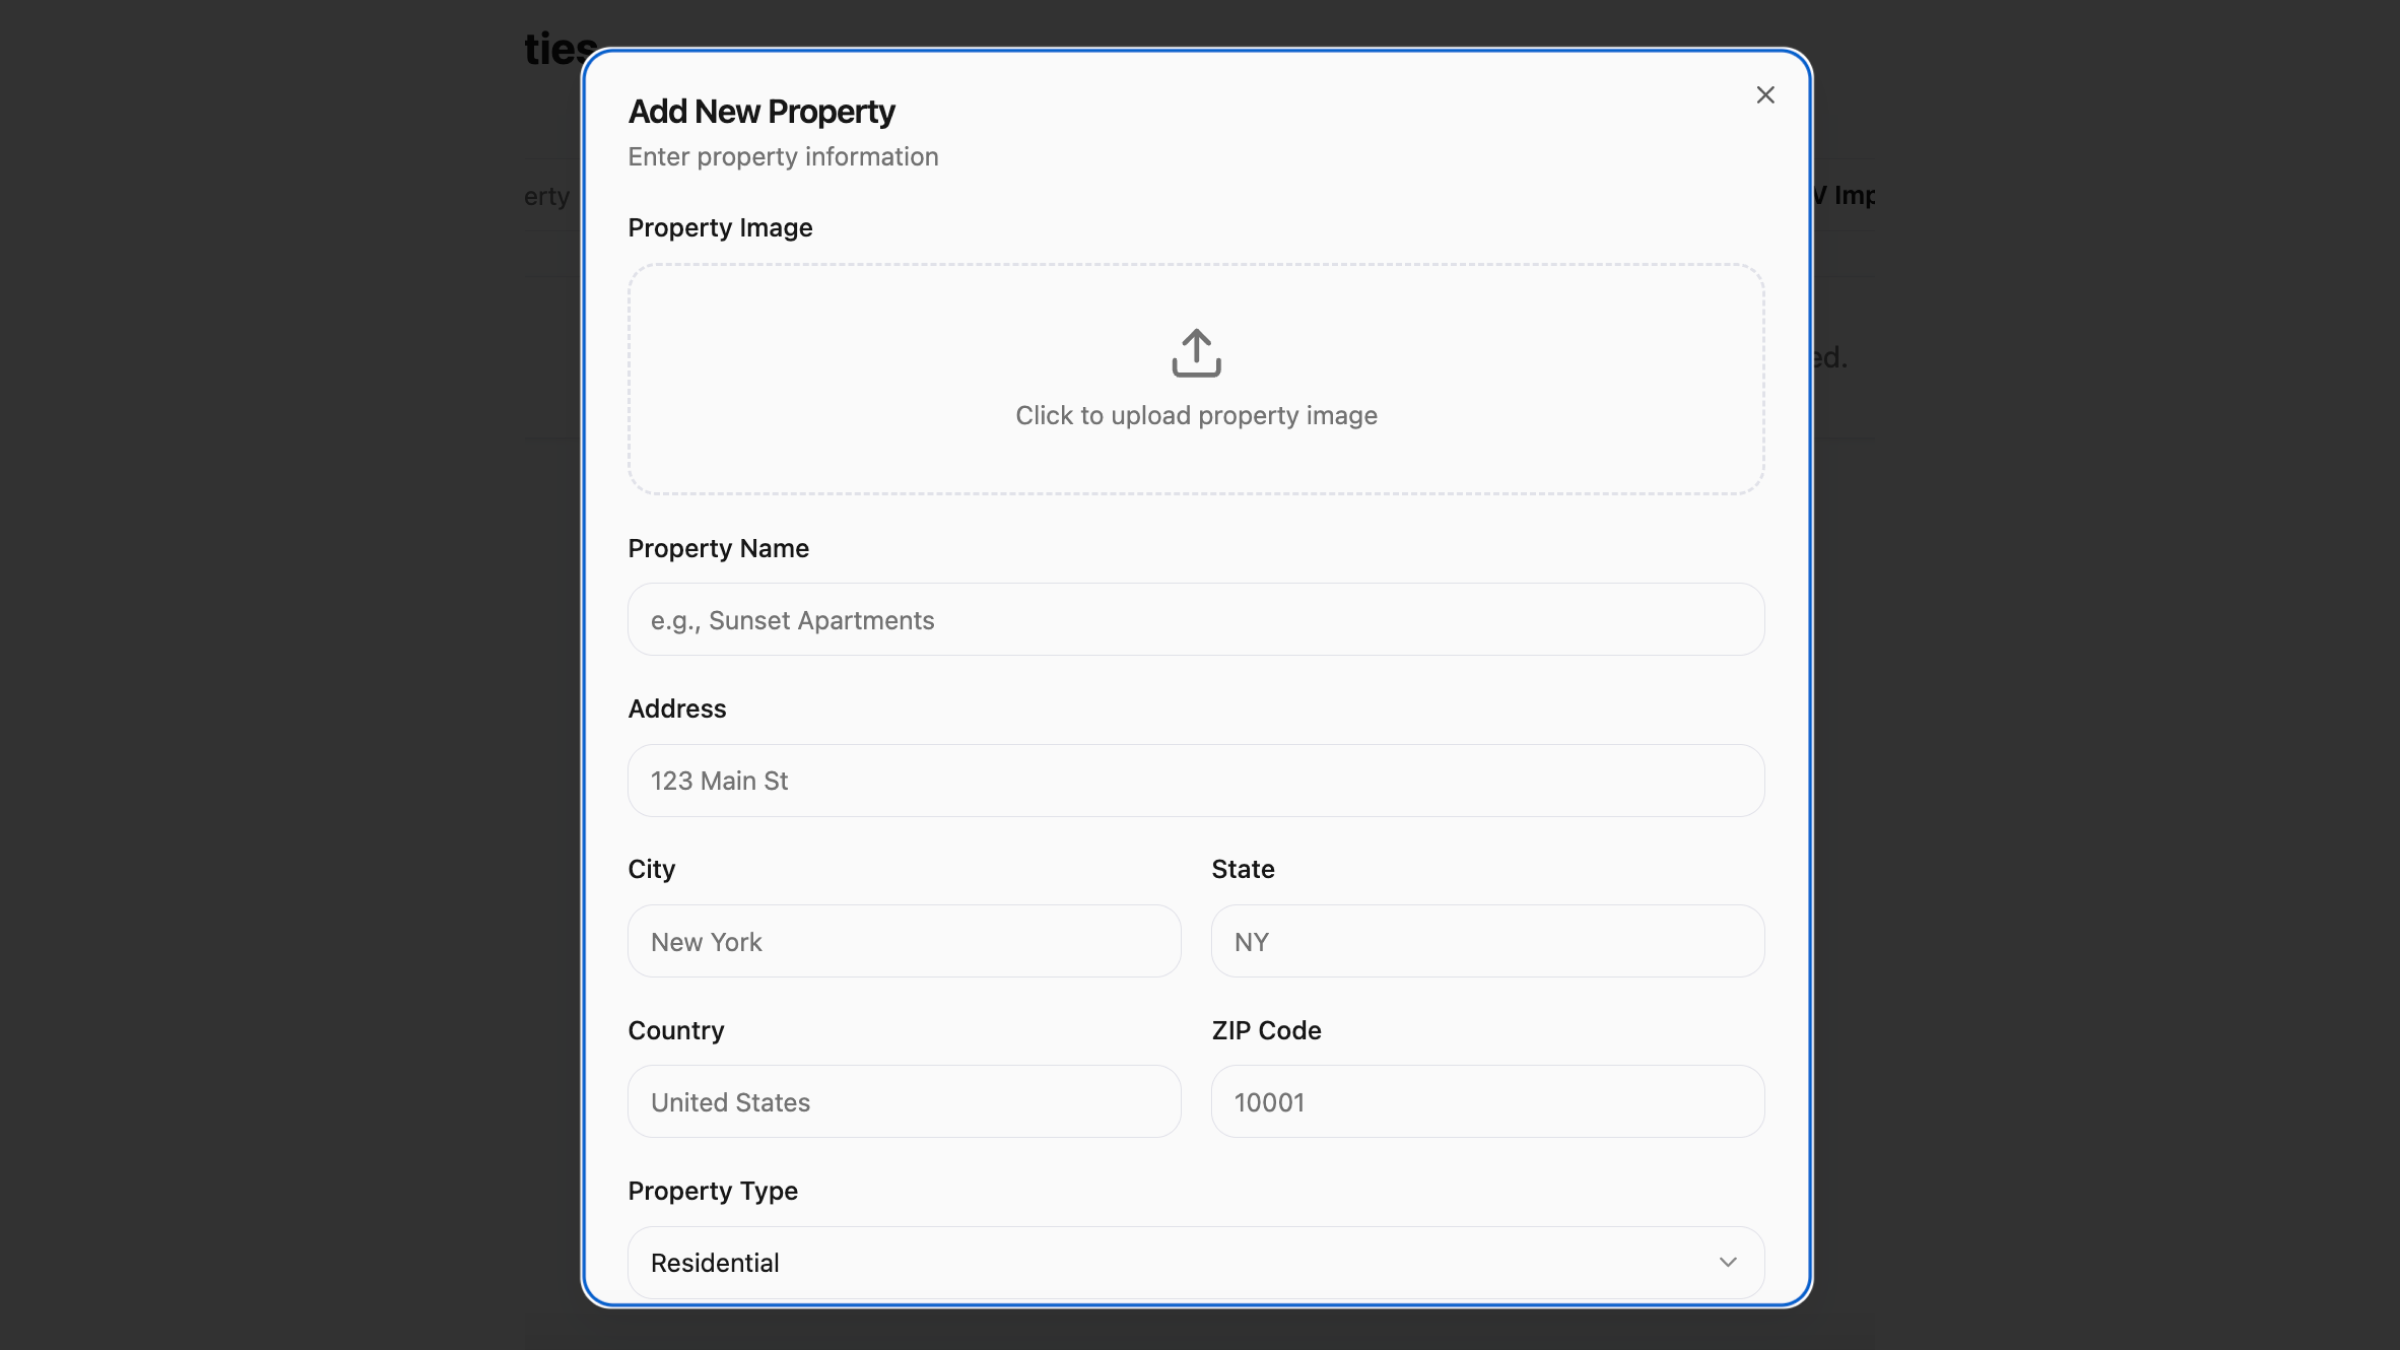Select the City input field
The width and height of the screenshot is (2400, 1350).
click(x=904, y=941)
